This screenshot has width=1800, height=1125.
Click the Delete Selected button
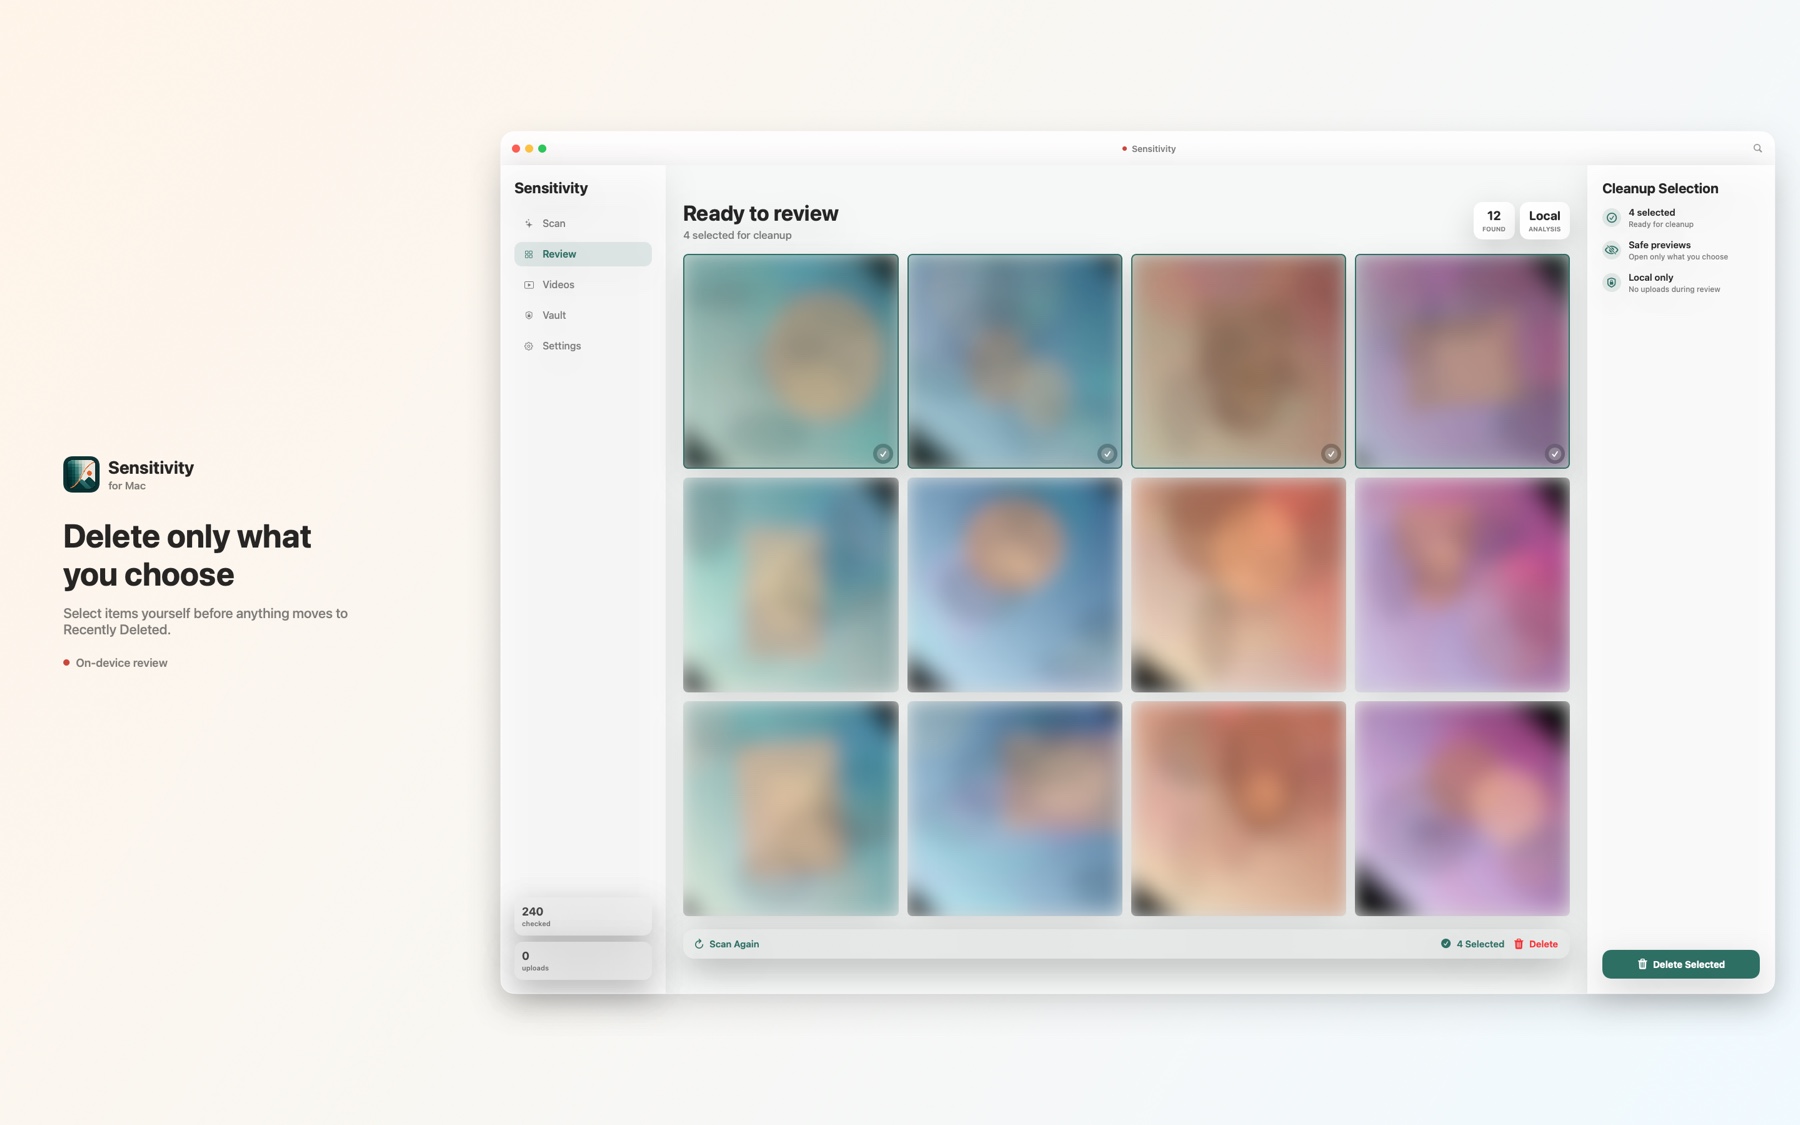point(1680,964)
